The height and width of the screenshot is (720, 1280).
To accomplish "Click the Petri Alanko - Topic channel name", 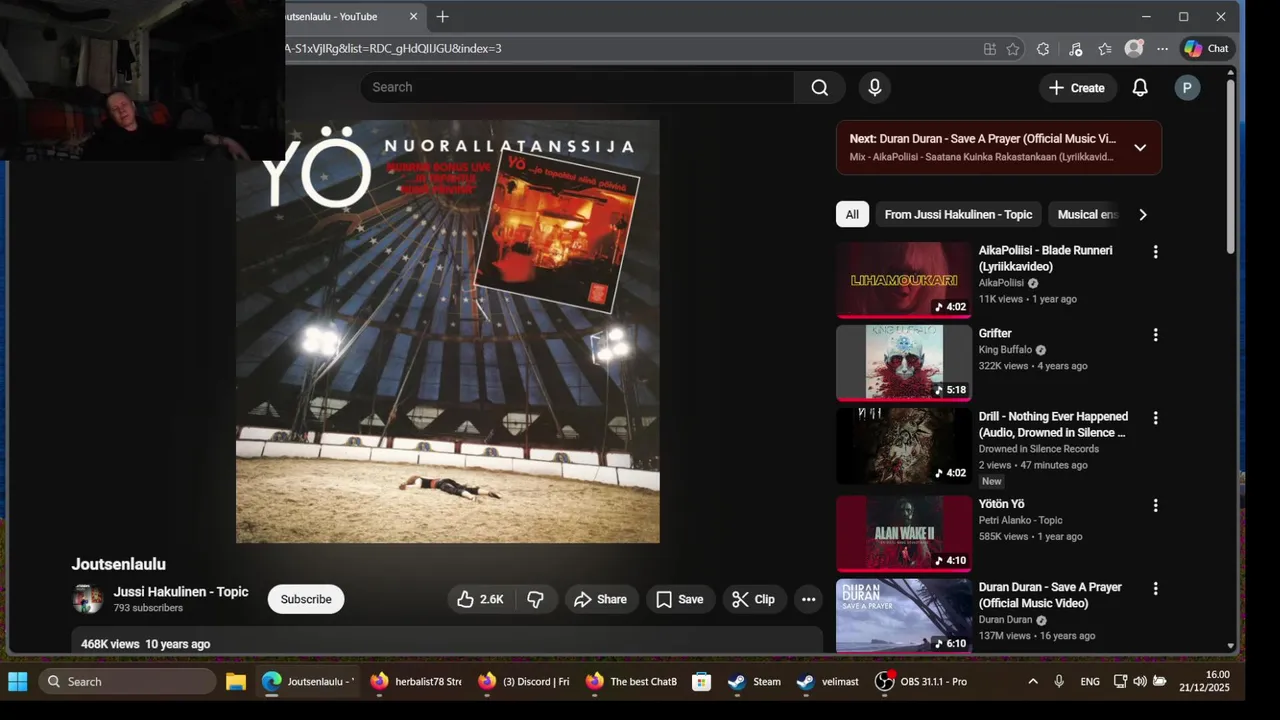I will (1020, 520).
